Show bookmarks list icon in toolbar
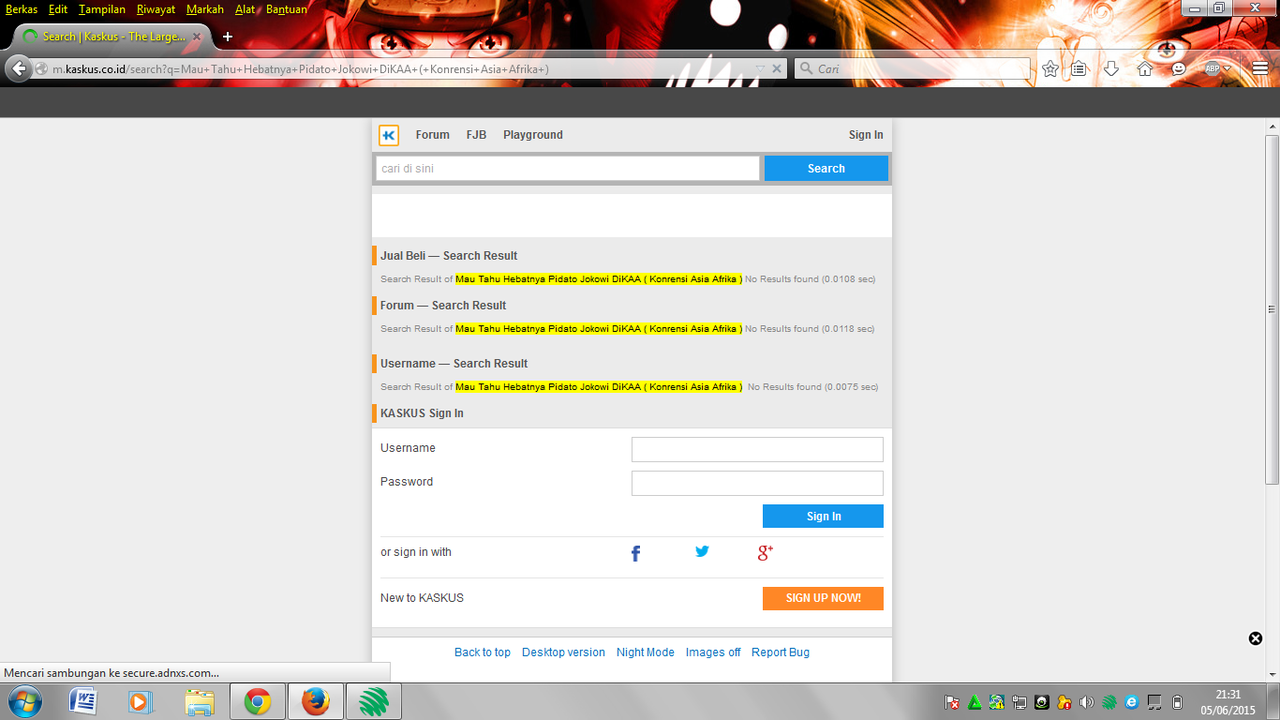The width and height of the screenshot is (1280, 720). (1079, 69)
